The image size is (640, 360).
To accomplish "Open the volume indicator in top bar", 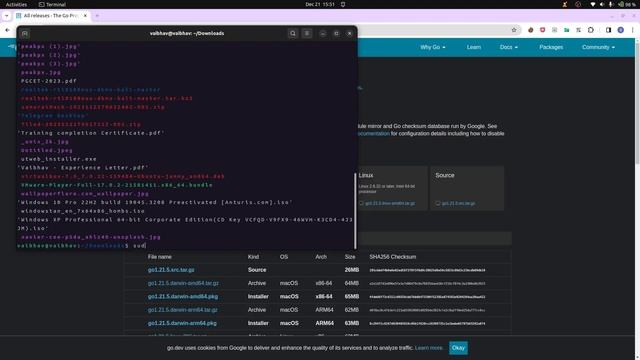I will click(602, 4).
